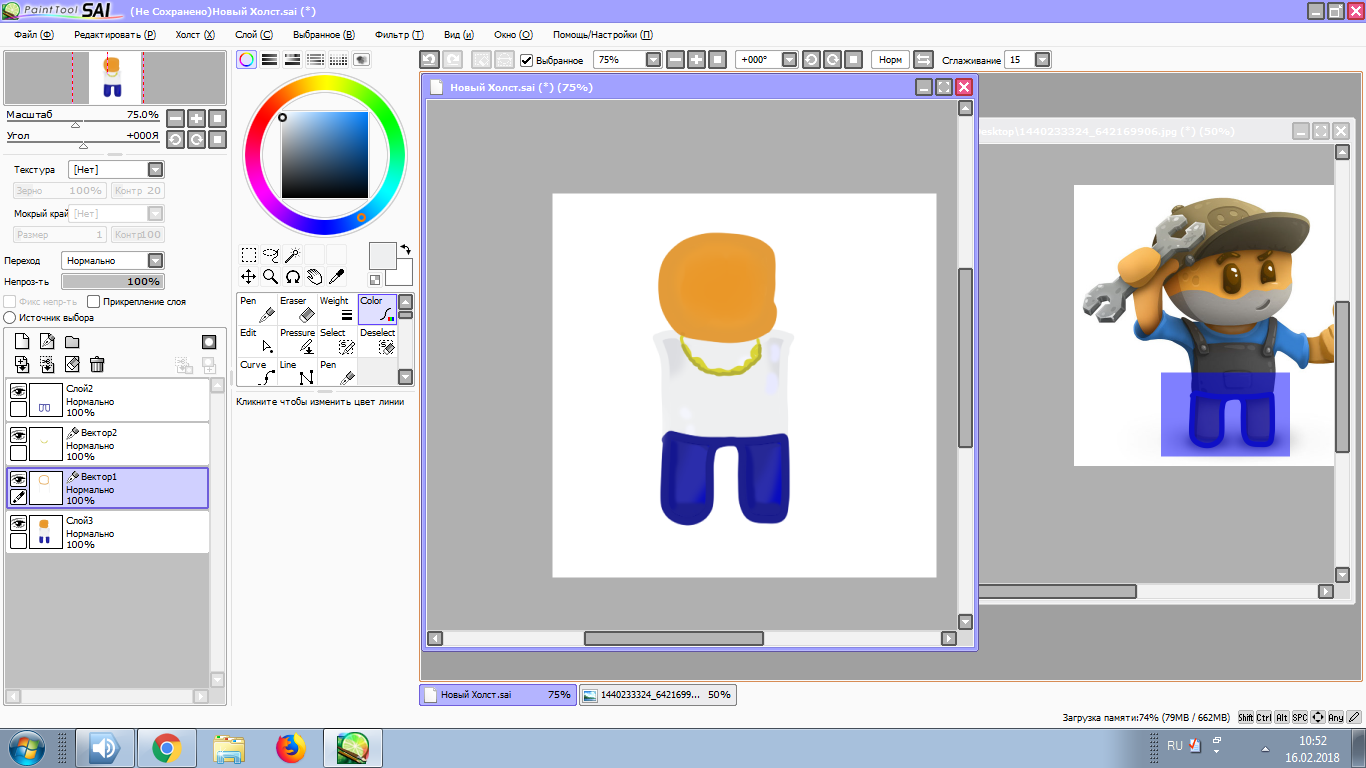The height and width of the screenshot is (768, 1366).
Task: Select the hand pan tool
Action: (x=314, y=277)
